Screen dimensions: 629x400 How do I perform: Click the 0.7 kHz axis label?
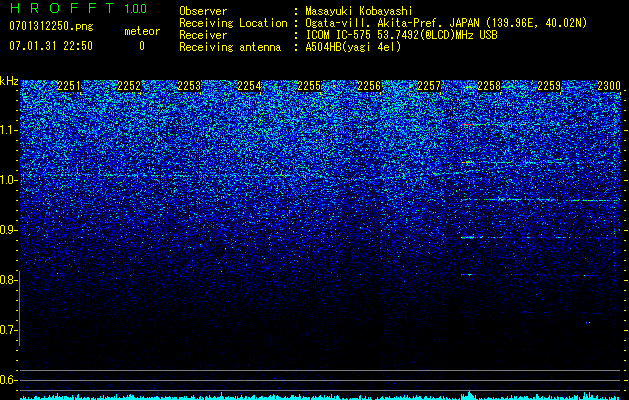tap(8, 330)
